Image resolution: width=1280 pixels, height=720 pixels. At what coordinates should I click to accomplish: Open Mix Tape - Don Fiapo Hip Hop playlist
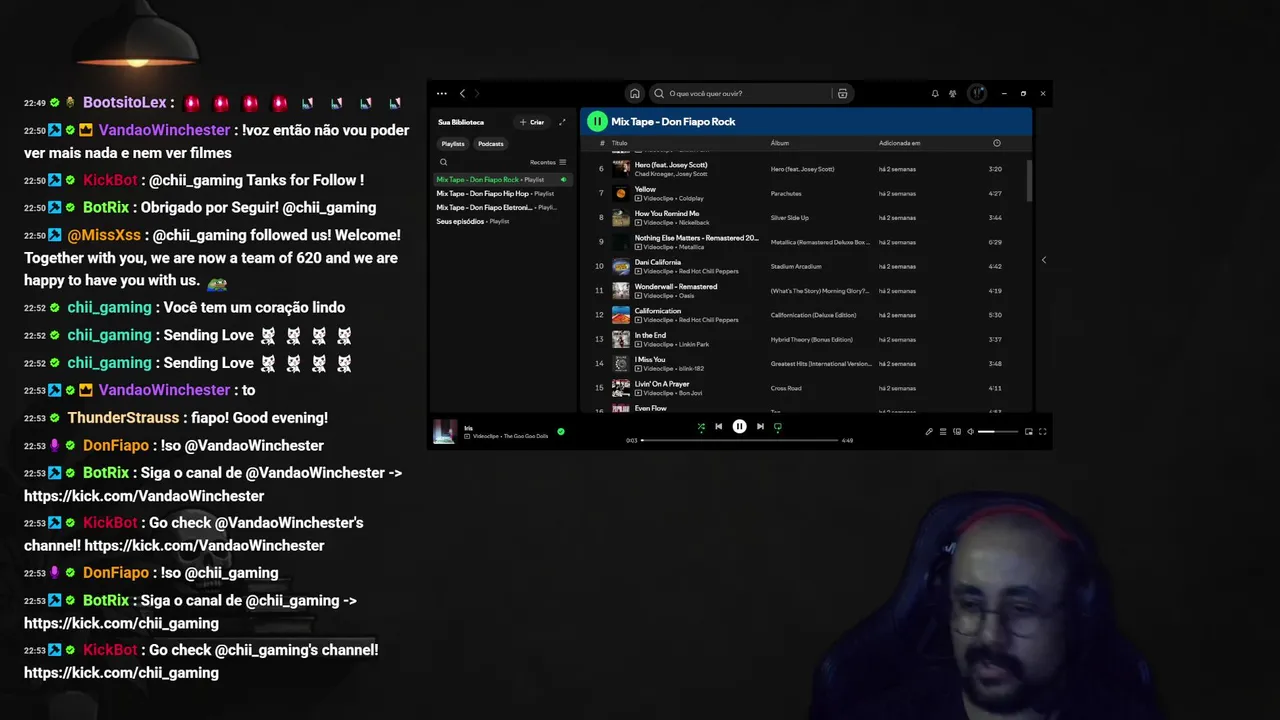pyautogui.click(x=502, y=194)
